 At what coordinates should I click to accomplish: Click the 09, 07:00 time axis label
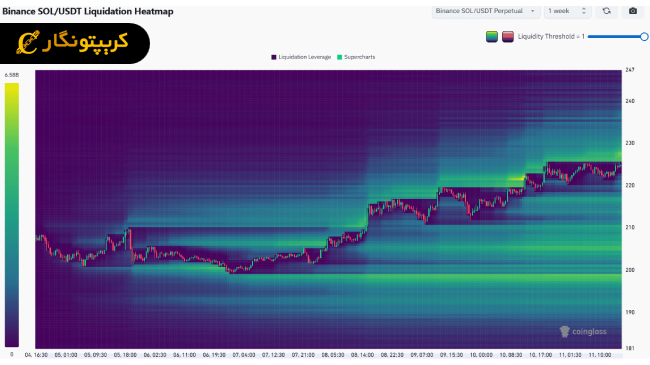click(422, 355)
